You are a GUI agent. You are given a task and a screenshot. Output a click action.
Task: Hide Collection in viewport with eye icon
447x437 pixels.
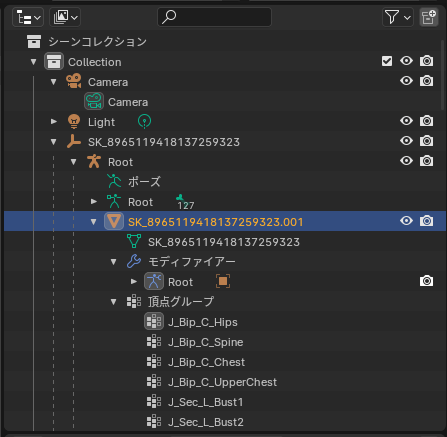[x=406, y=61]
